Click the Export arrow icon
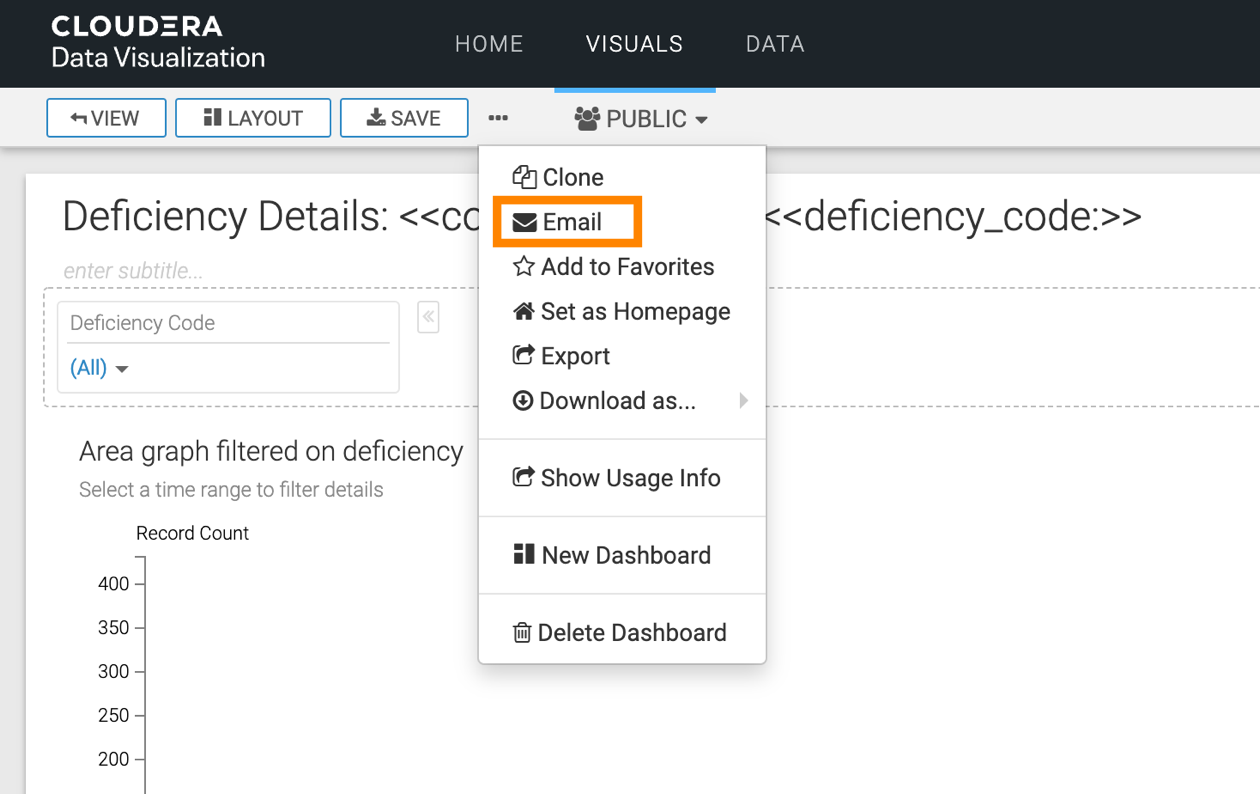1260x794 pixels. 523,355
